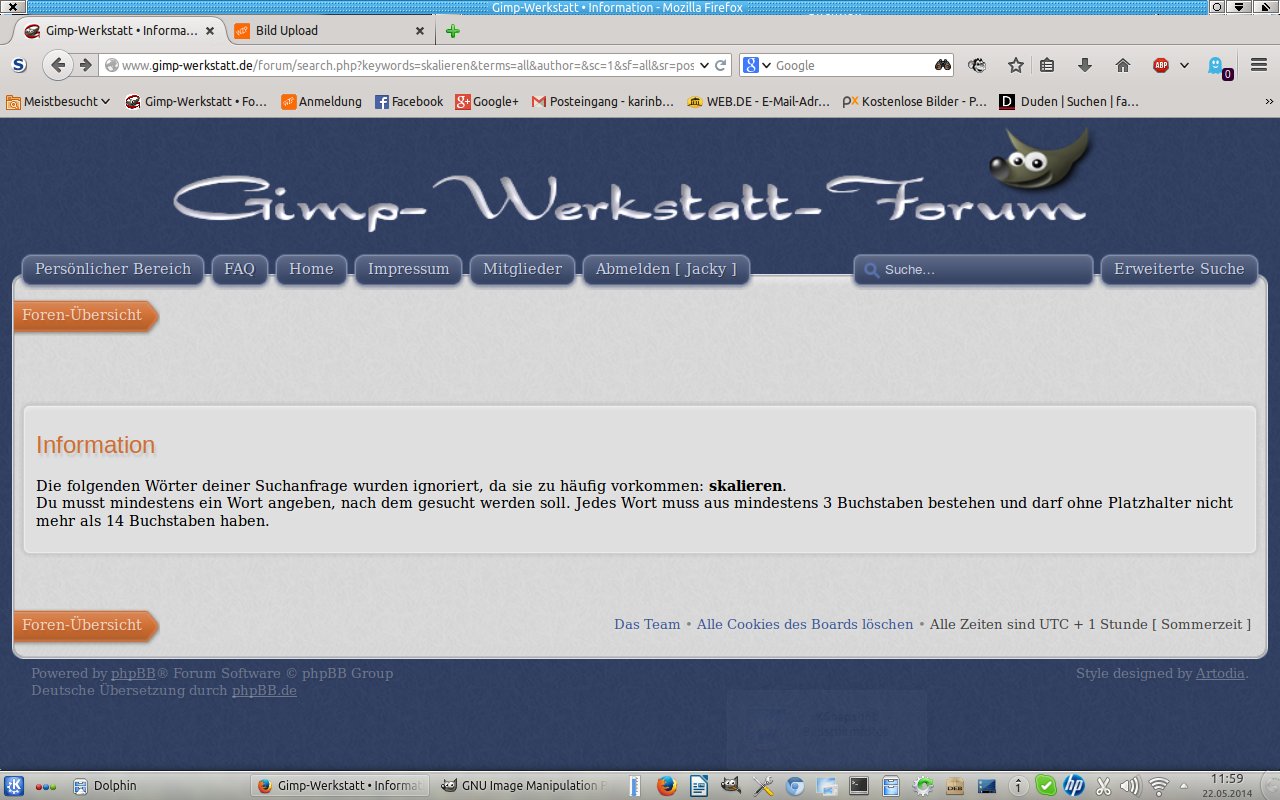Click the forum Suche input field
This screenshot has height=800, width=1280.
(973, 270)
